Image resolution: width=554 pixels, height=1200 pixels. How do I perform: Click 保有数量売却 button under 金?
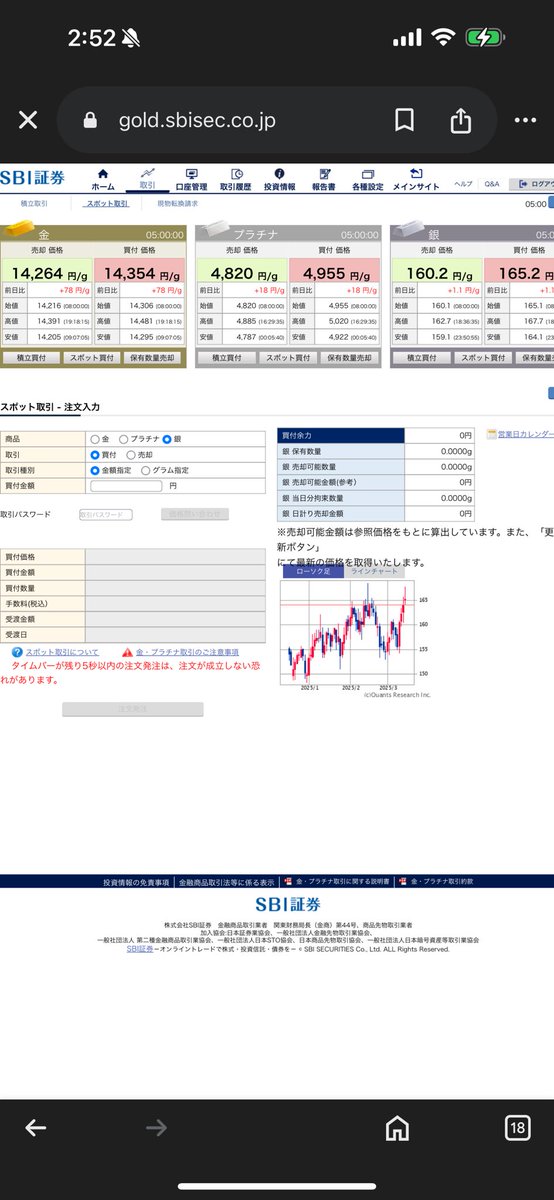(x=153, y=357)
